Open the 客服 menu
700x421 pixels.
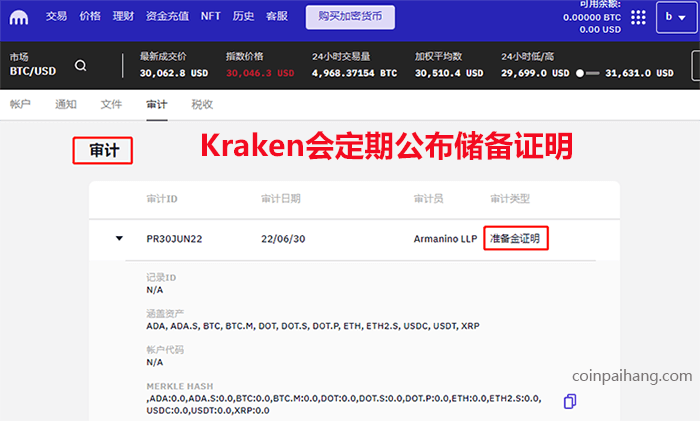[277, 17]
